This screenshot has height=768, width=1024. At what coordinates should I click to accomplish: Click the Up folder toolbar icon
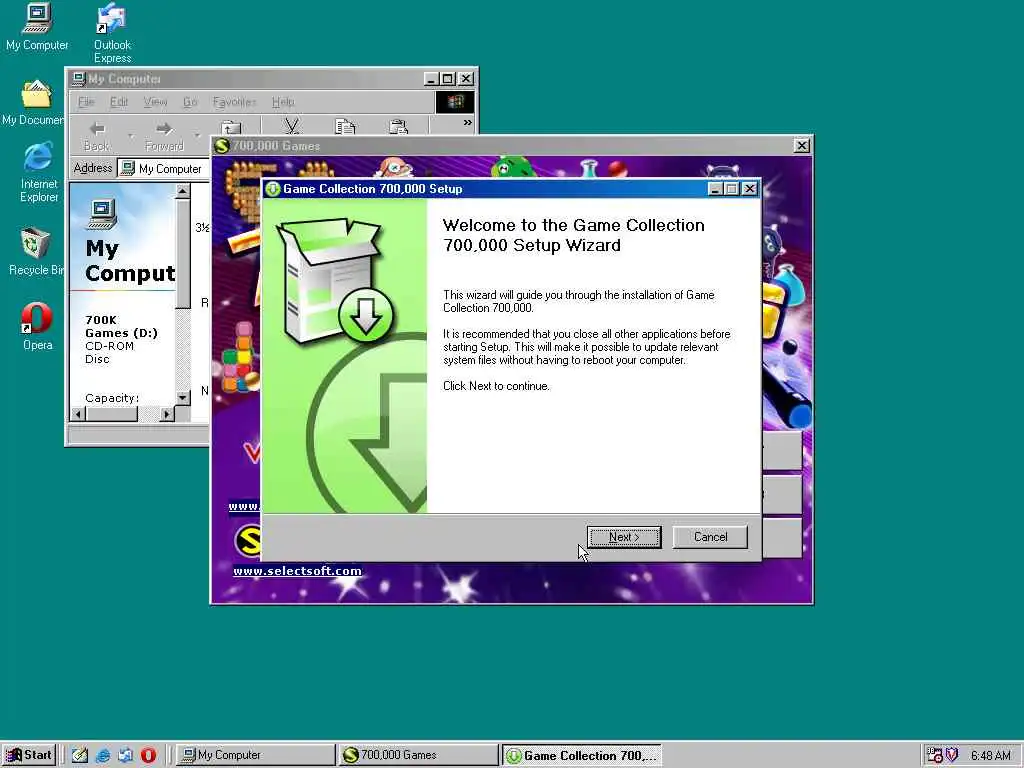[x=231, y=127]
